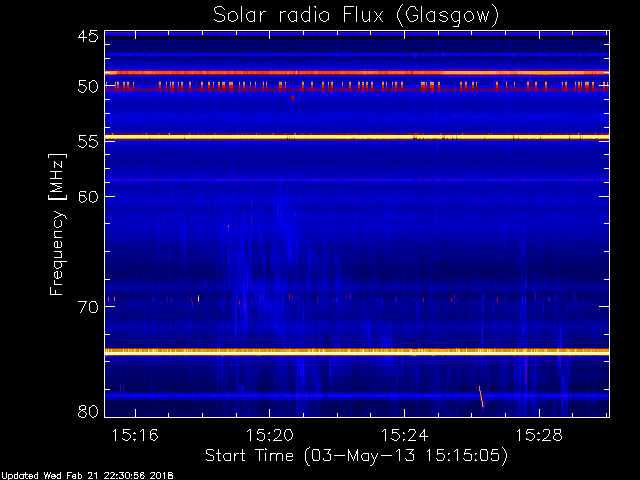Select the 15:16 time tick label
640x480 pixels.
click(133, 435)
